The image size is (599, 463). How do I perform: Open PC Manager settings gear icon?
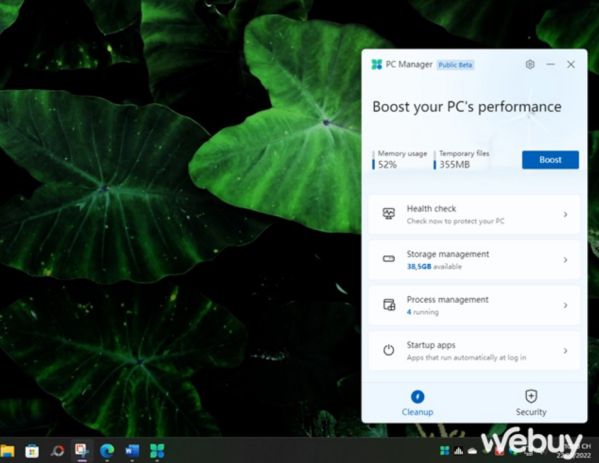(529, 65)
